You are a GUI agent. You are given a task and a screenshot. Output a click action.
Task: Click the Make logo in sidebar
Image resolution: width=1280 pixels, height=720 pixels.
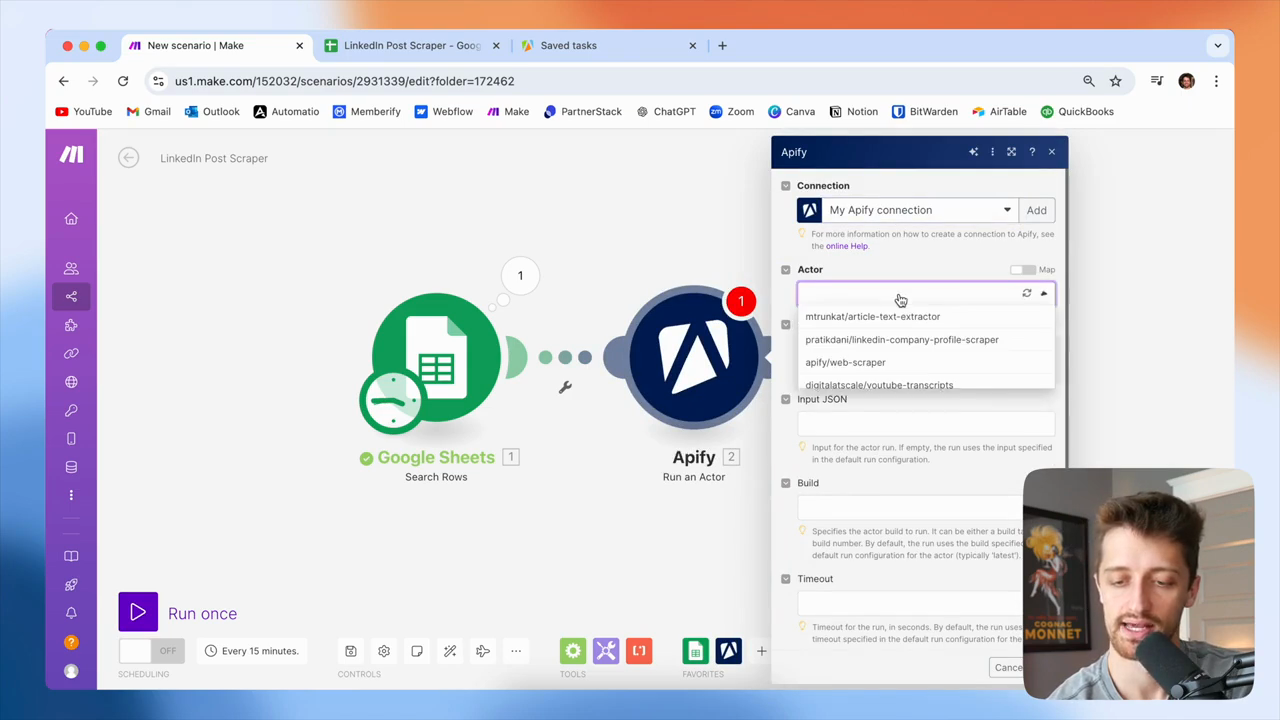tap(71, 154)
